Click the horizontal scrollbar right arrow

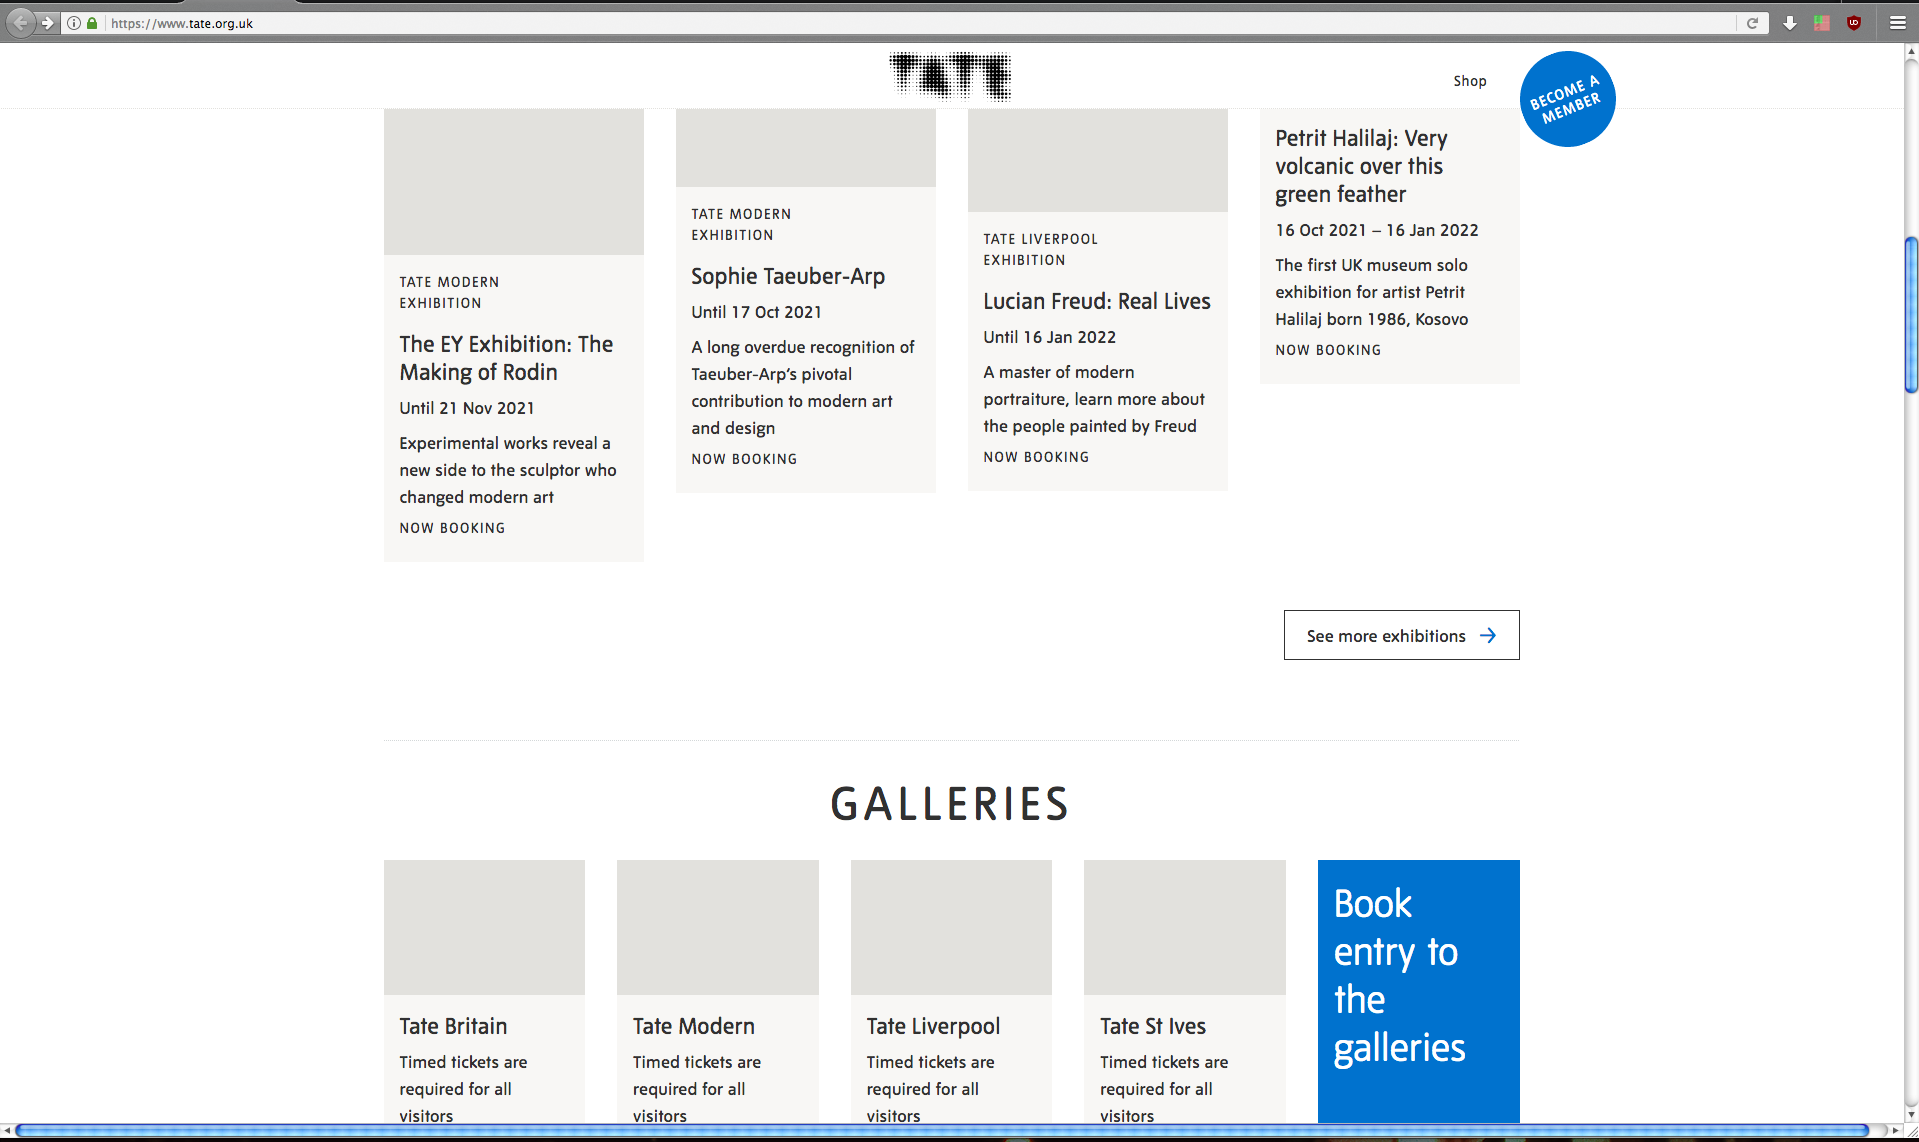tap(1895, 1130)
